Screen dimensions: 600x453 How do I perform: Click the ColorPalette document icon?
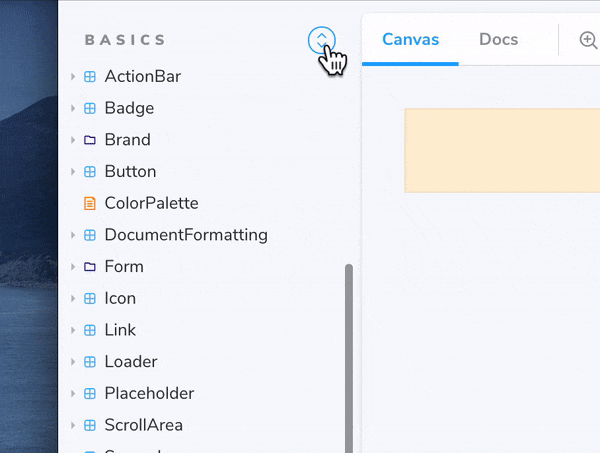[90, 203]
